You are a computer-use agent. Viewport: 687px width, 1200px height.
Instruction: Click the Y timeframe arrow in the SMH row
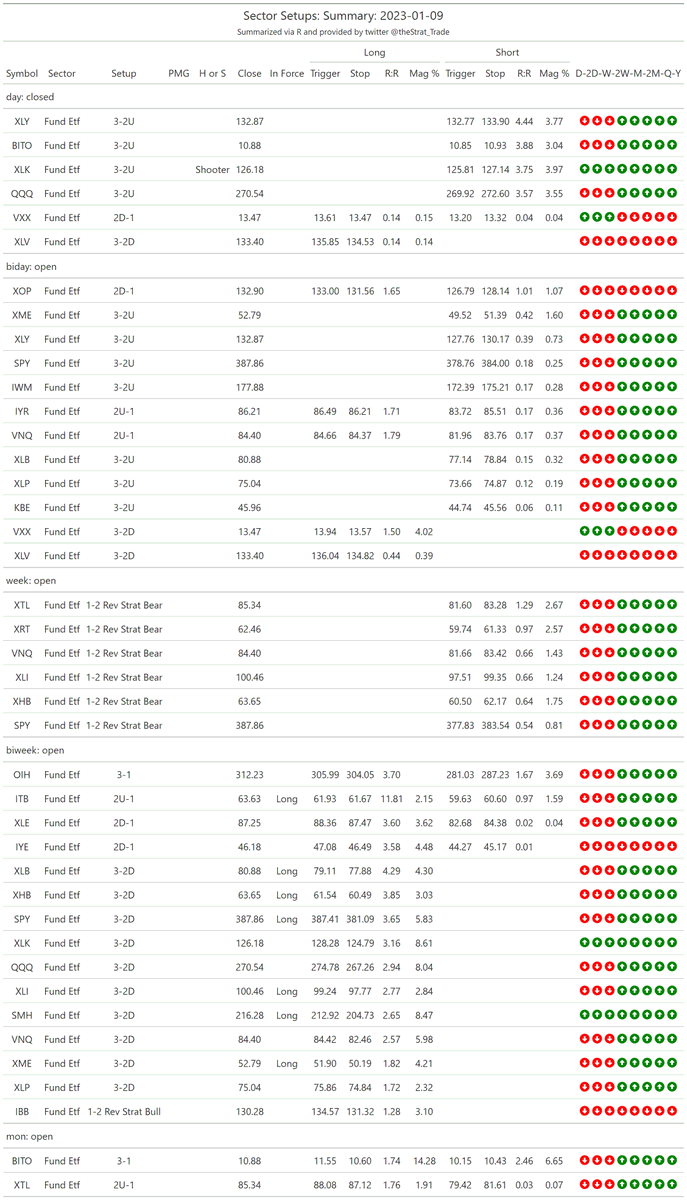[x=674, y=1015]
